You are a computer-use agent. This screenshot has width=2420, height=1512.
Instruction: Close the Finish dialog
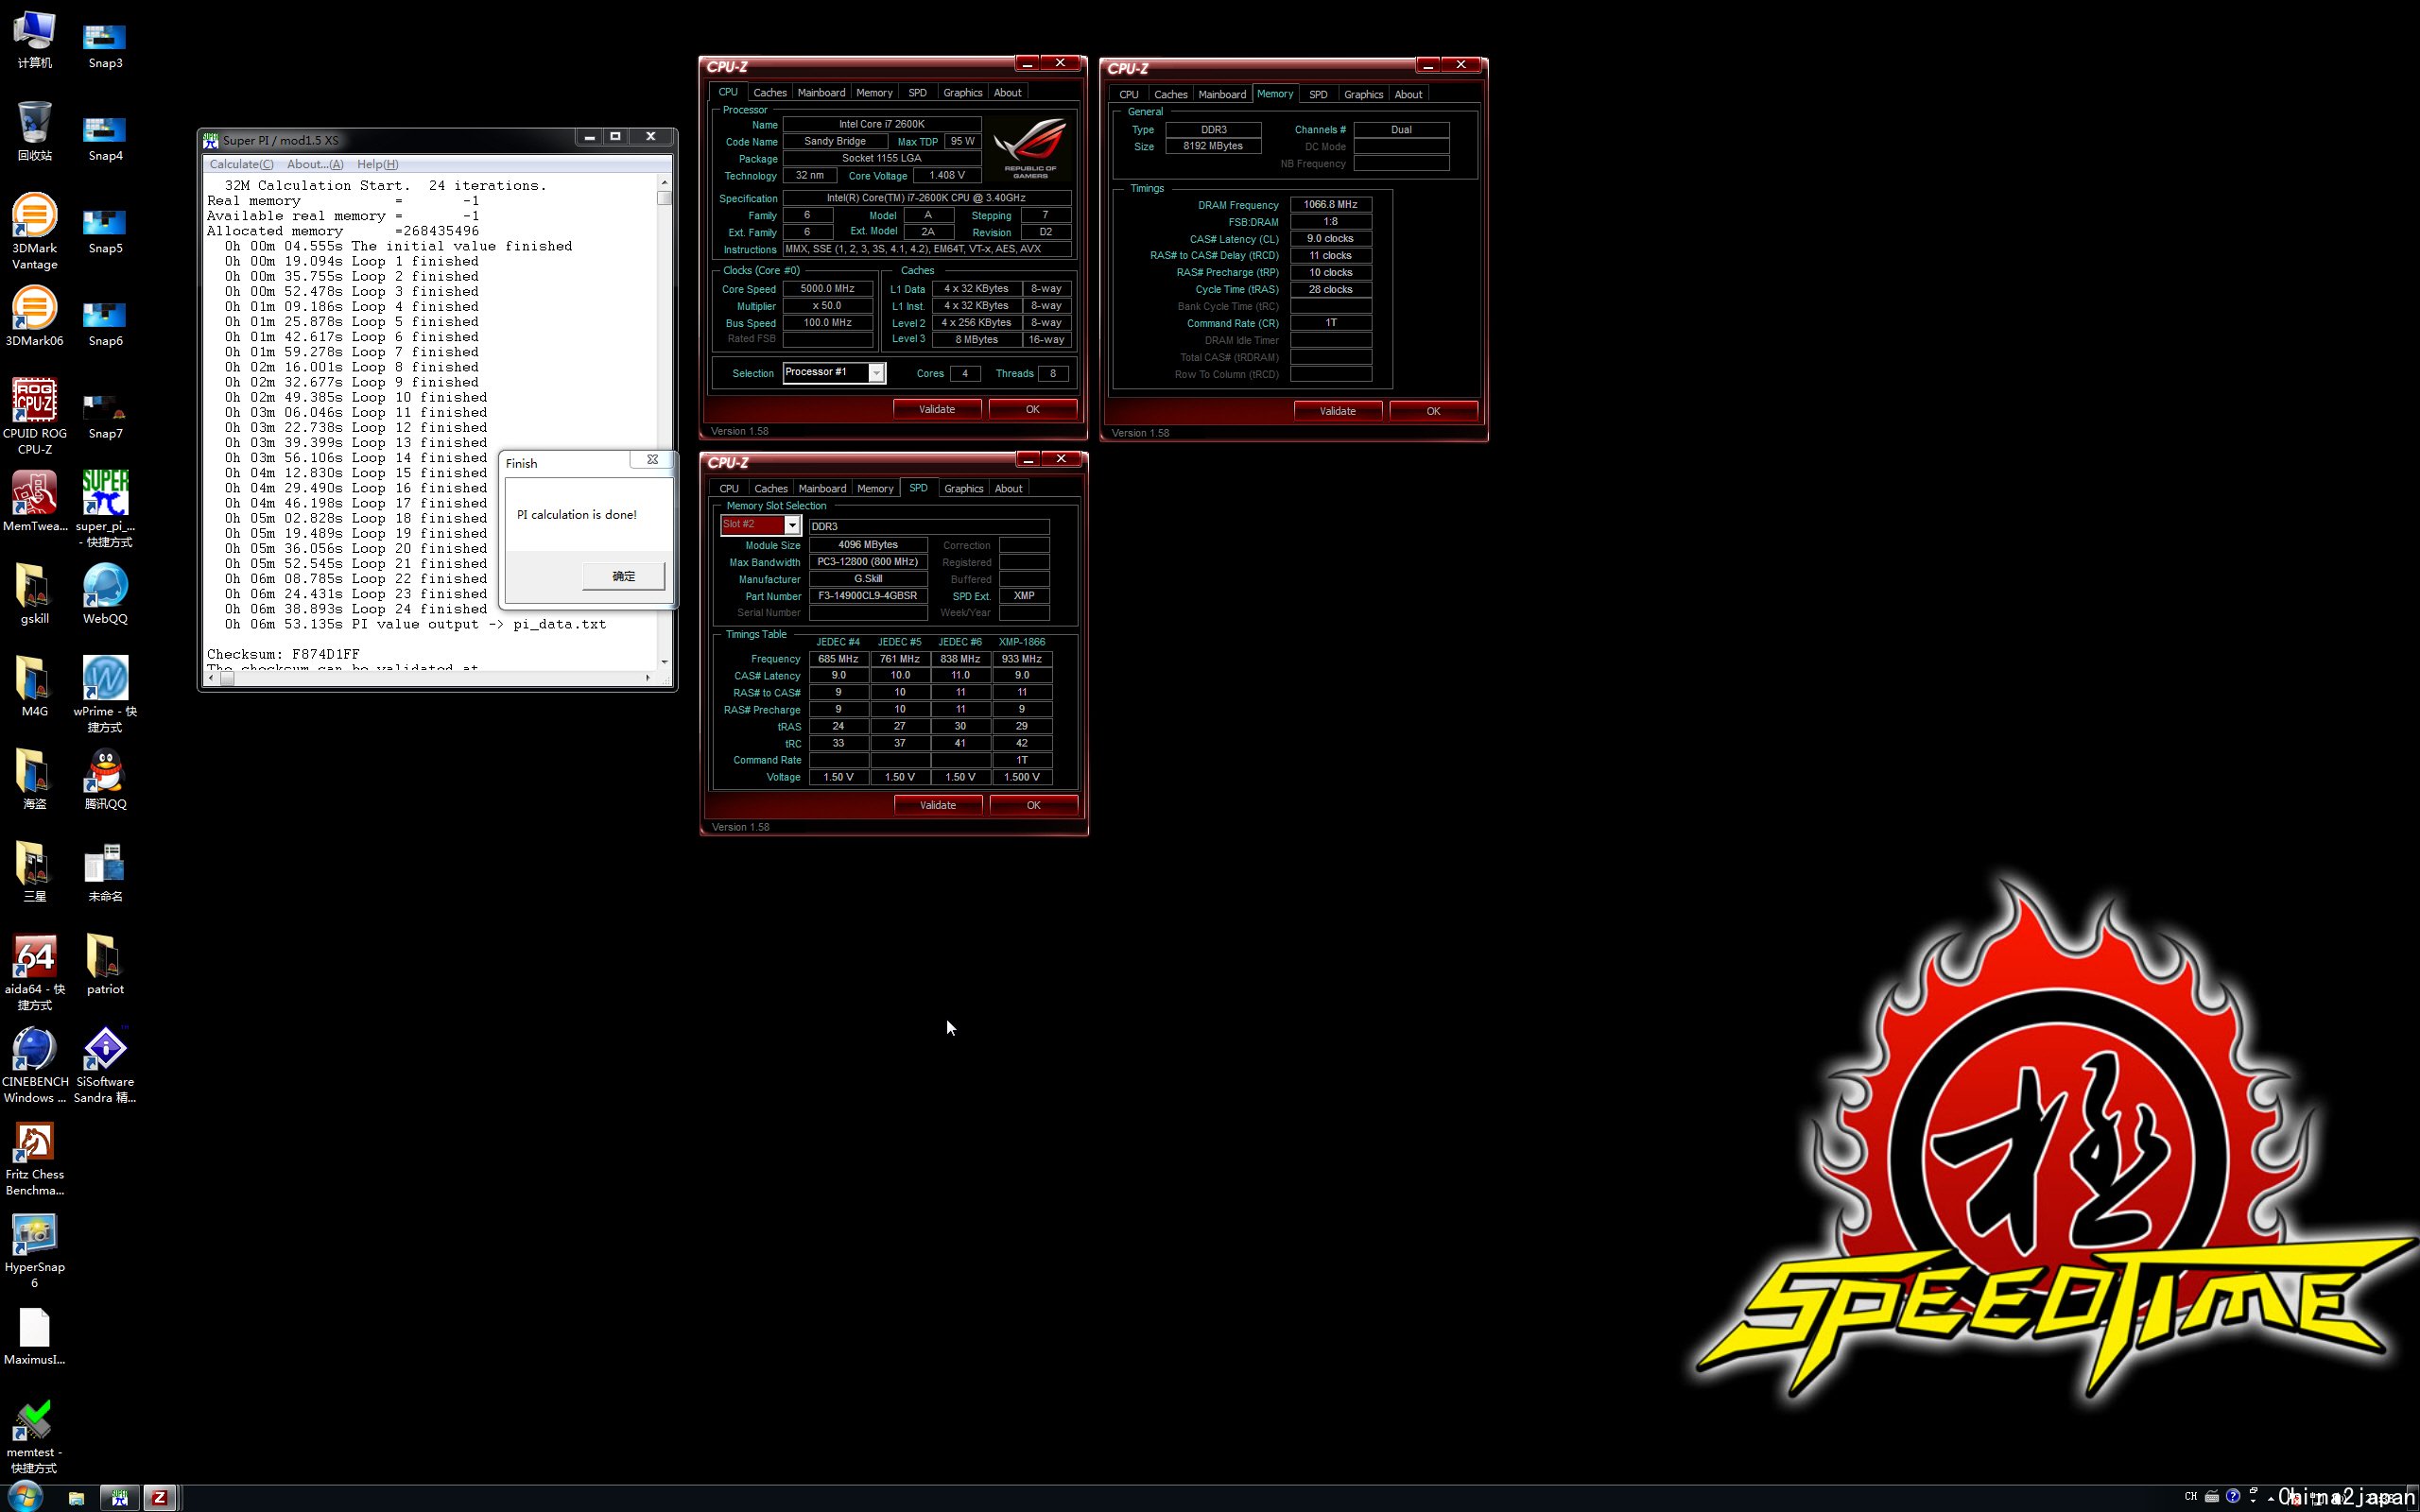652,460
